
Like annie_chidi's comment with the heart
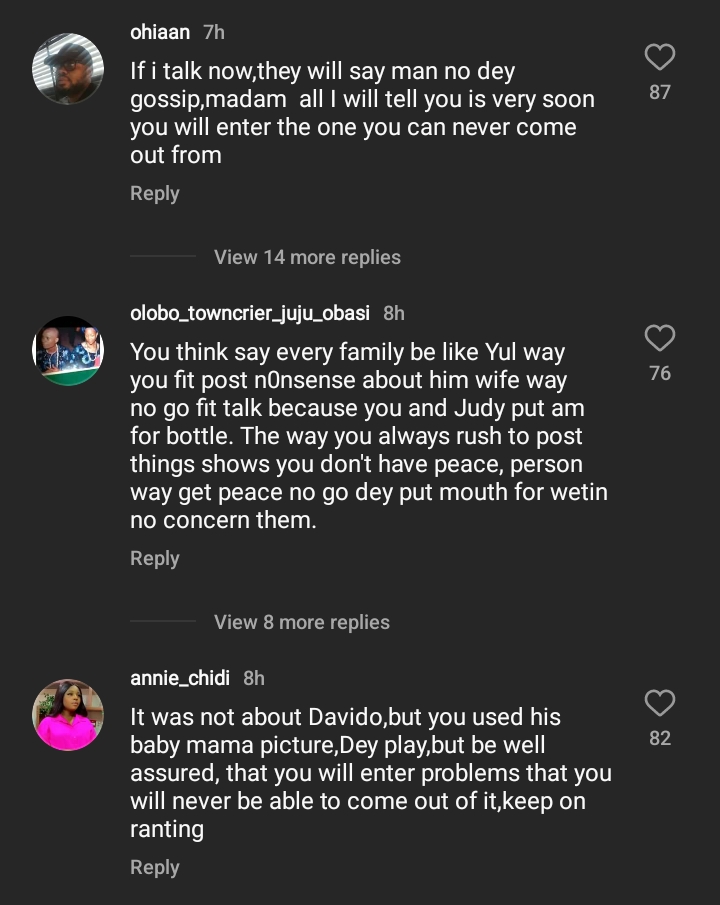pos(659,704)
